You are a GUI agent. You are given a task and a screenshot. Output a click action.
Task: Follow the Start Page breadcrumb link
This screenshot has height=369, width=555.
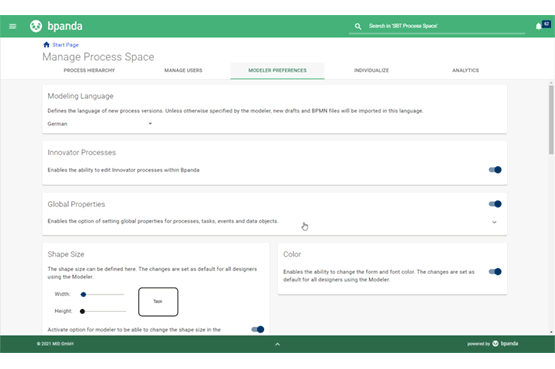65,45
